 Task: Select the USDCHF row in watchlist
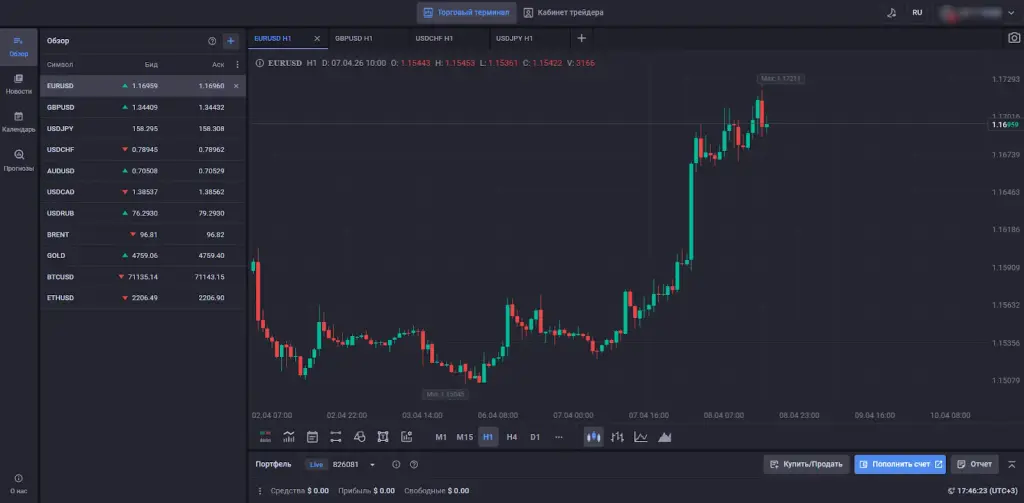tap(142, 150)
